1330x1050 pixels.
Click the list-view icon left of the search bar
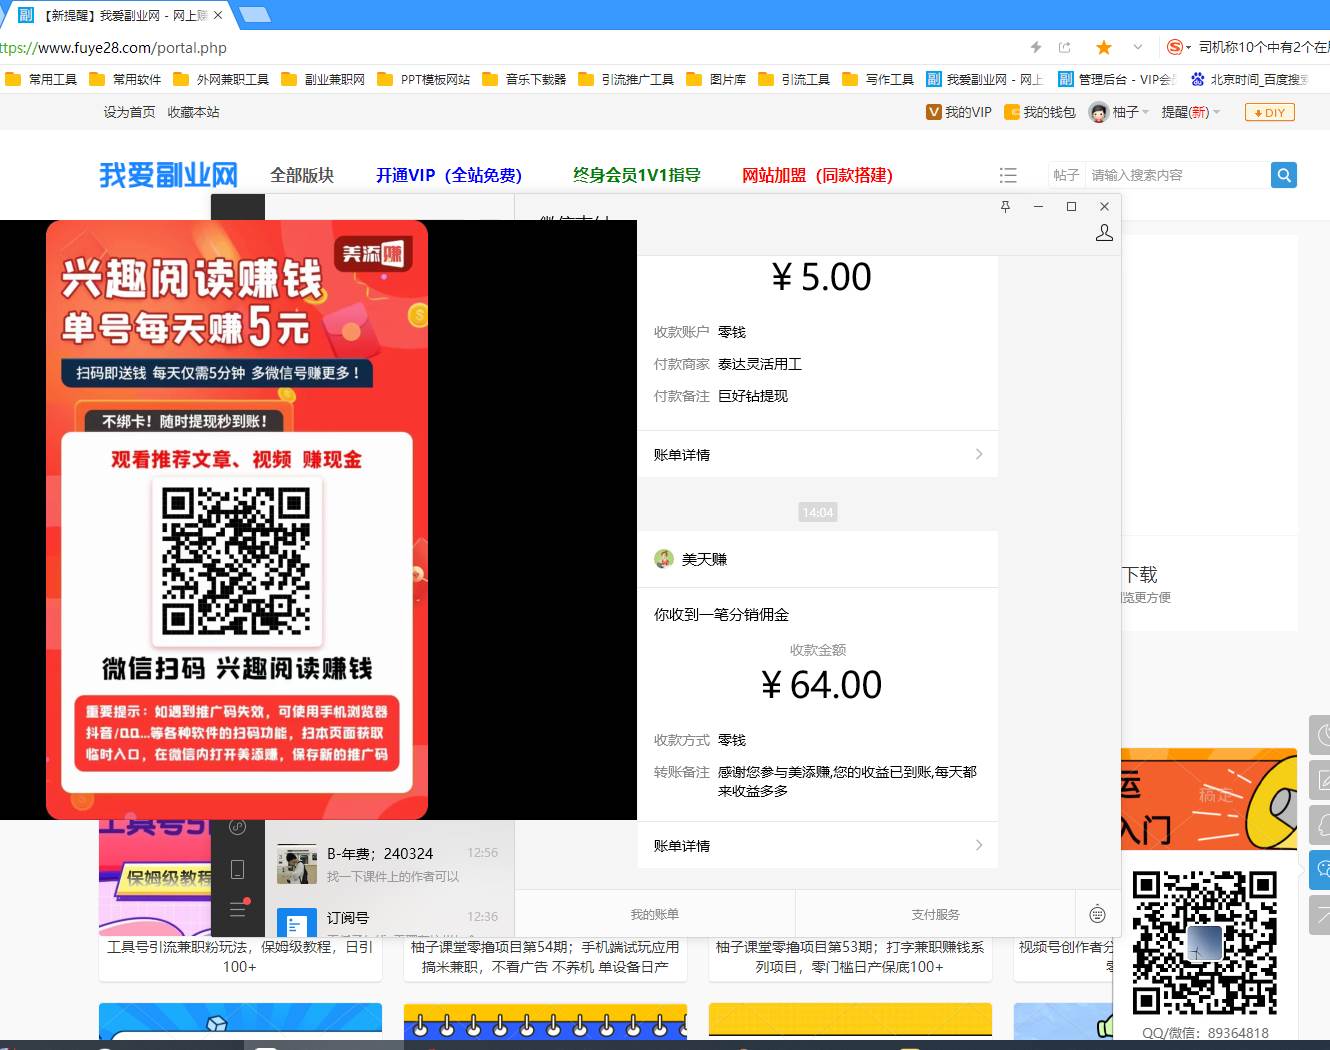click(x=1008, y=174)
